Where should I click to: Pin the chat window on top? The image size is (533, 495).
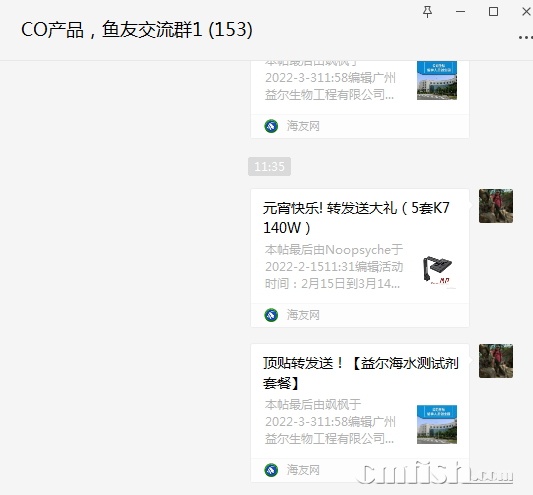(x=427, y=12)
